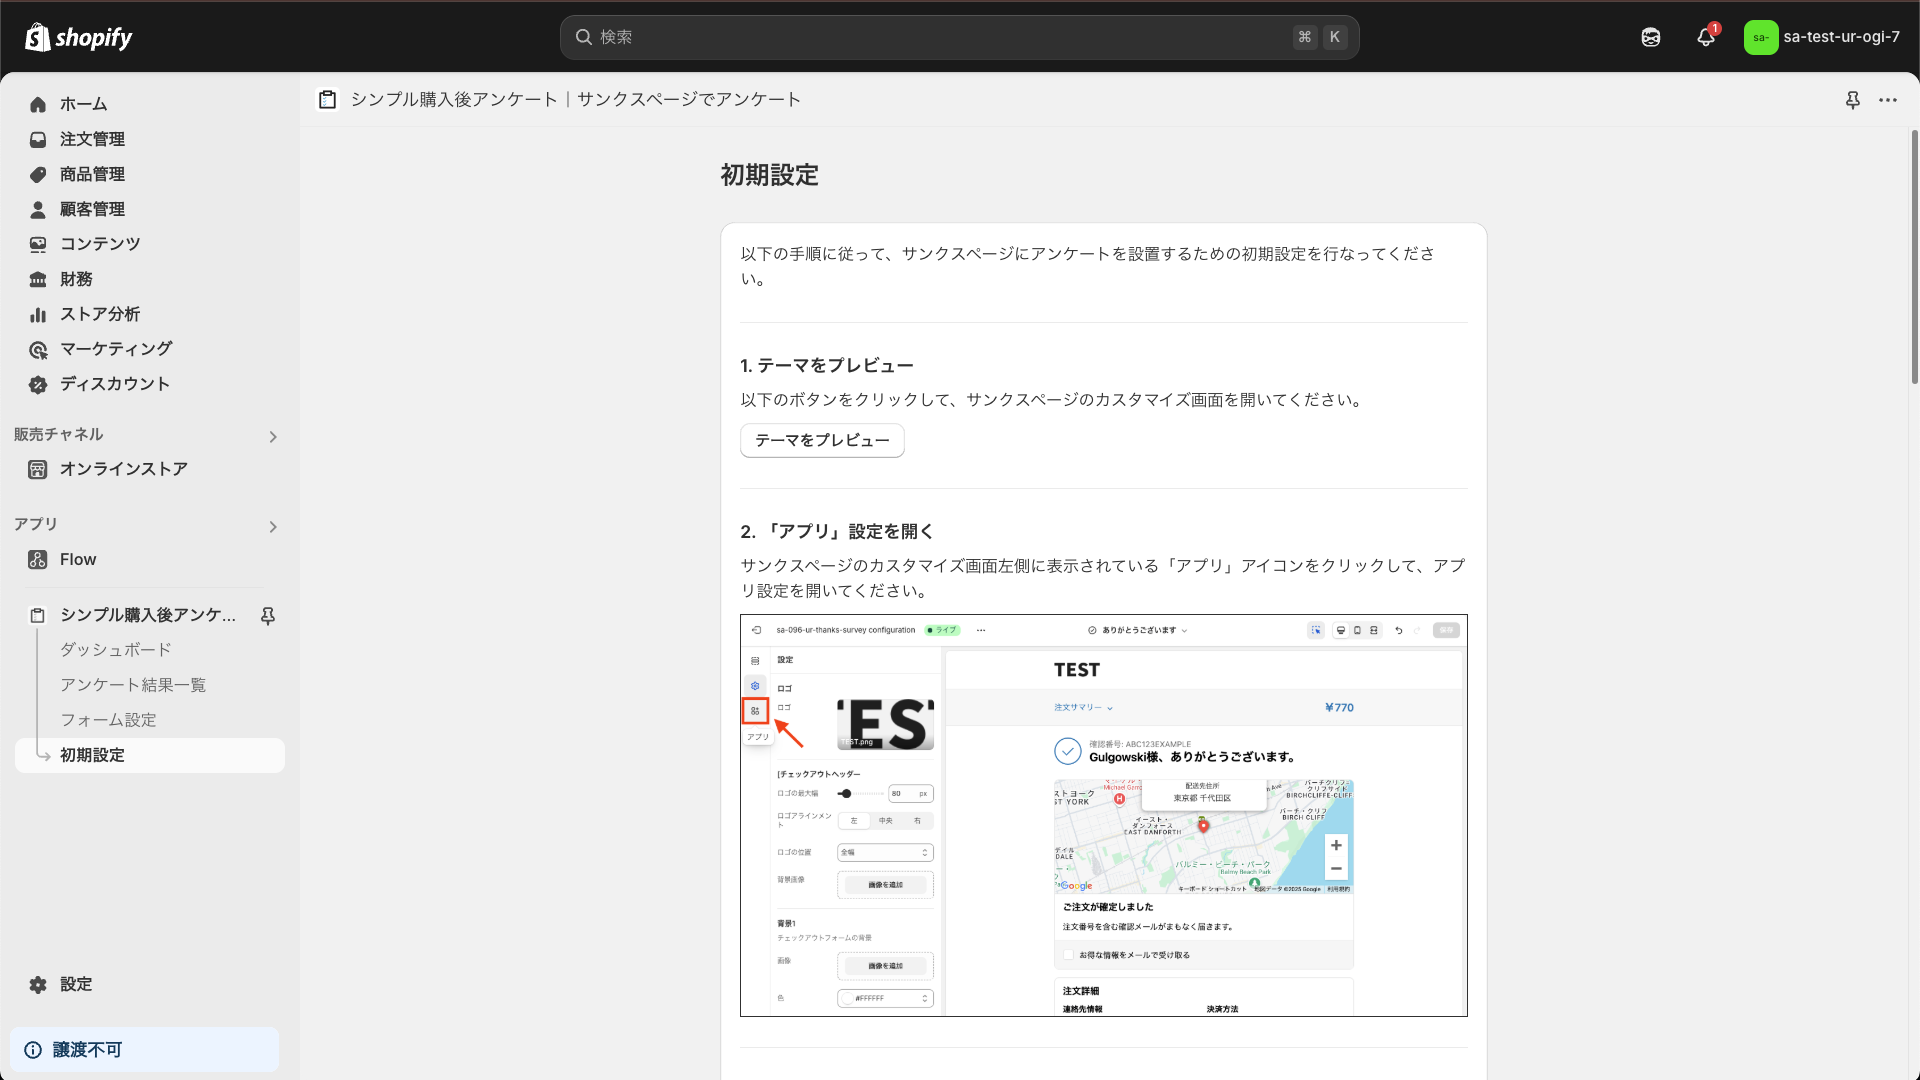This screenshot has width=1920, height=1080.
Task: Select アンケート結果一覧 in the app submenu
Action: [133, 685]
